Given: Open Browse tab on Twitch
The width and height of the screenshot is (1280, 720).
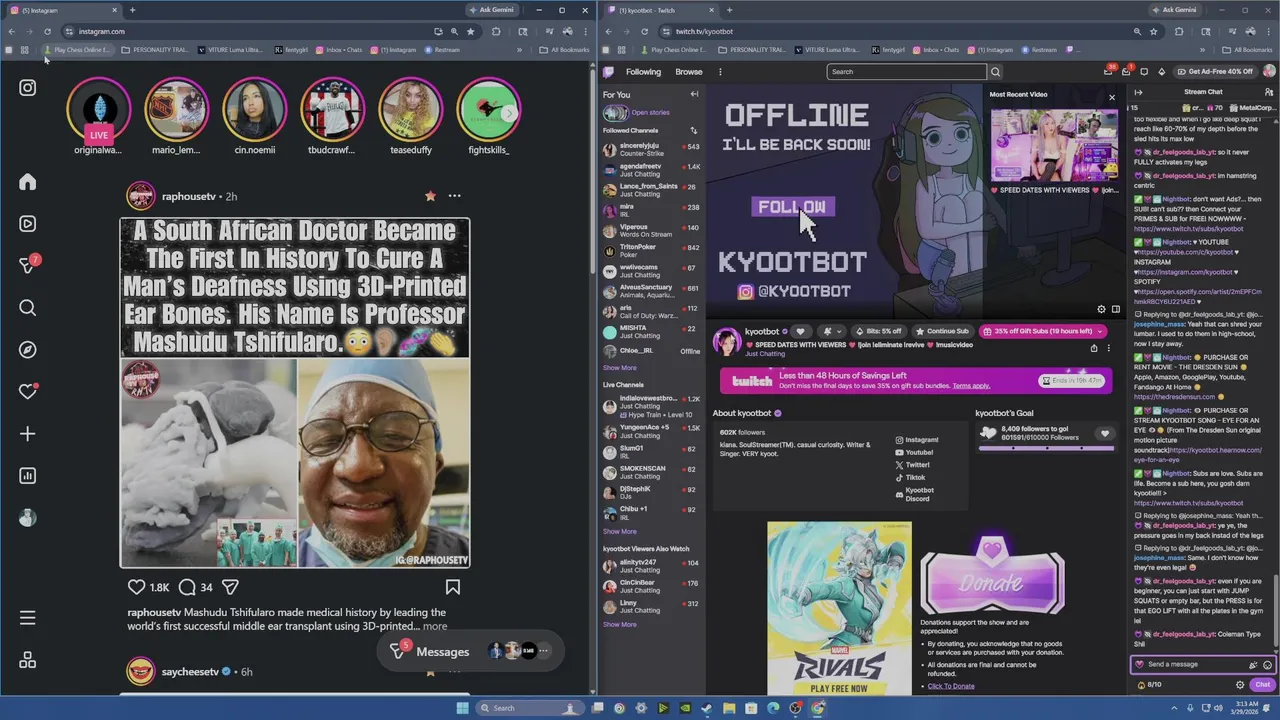Looking at the screenshot, I should pyautogui.click(x=688, y=72).
